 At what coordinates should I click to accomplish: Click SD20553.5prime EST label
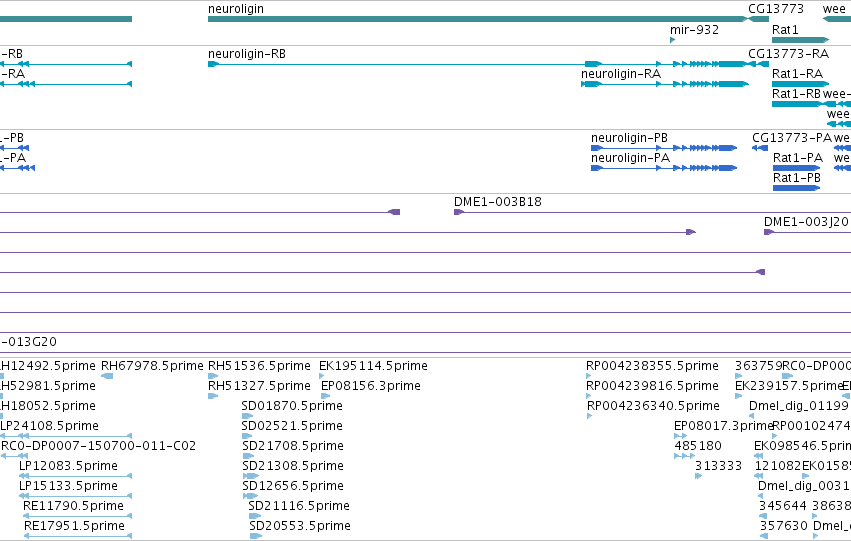pyautogui.click(x=300, y=526)
